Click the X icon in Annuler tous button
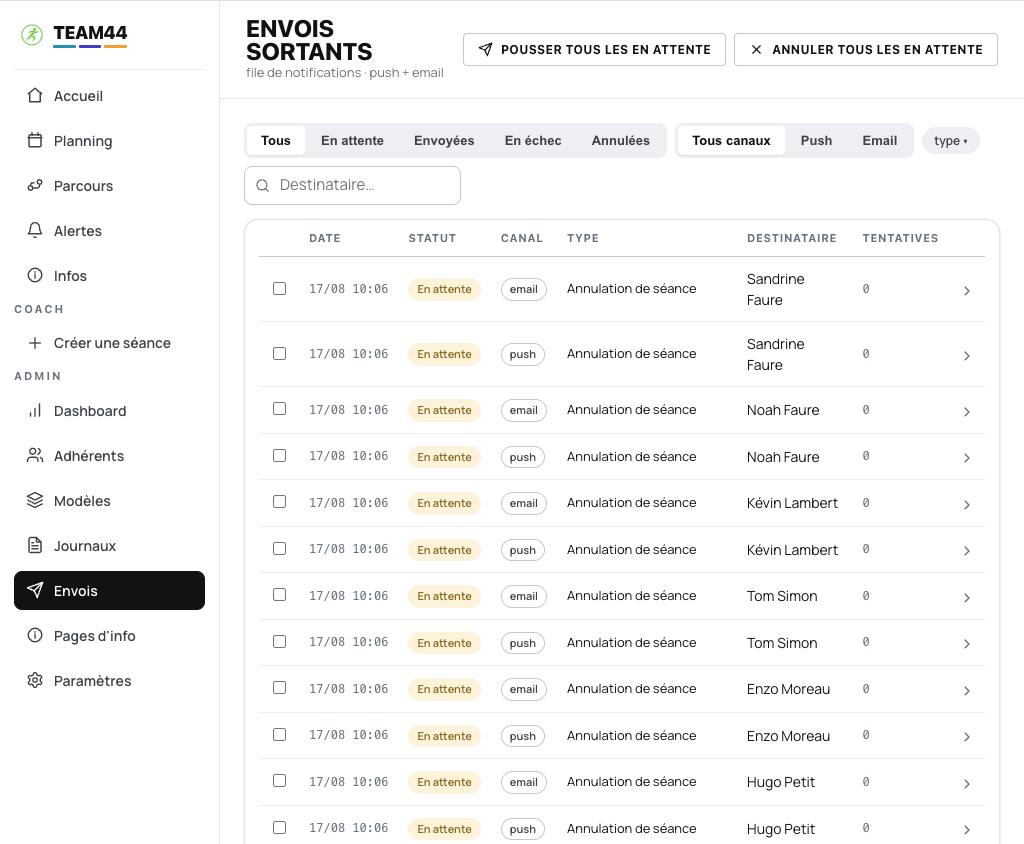This screenshot has width=1024, height=844. pos(756,50)
